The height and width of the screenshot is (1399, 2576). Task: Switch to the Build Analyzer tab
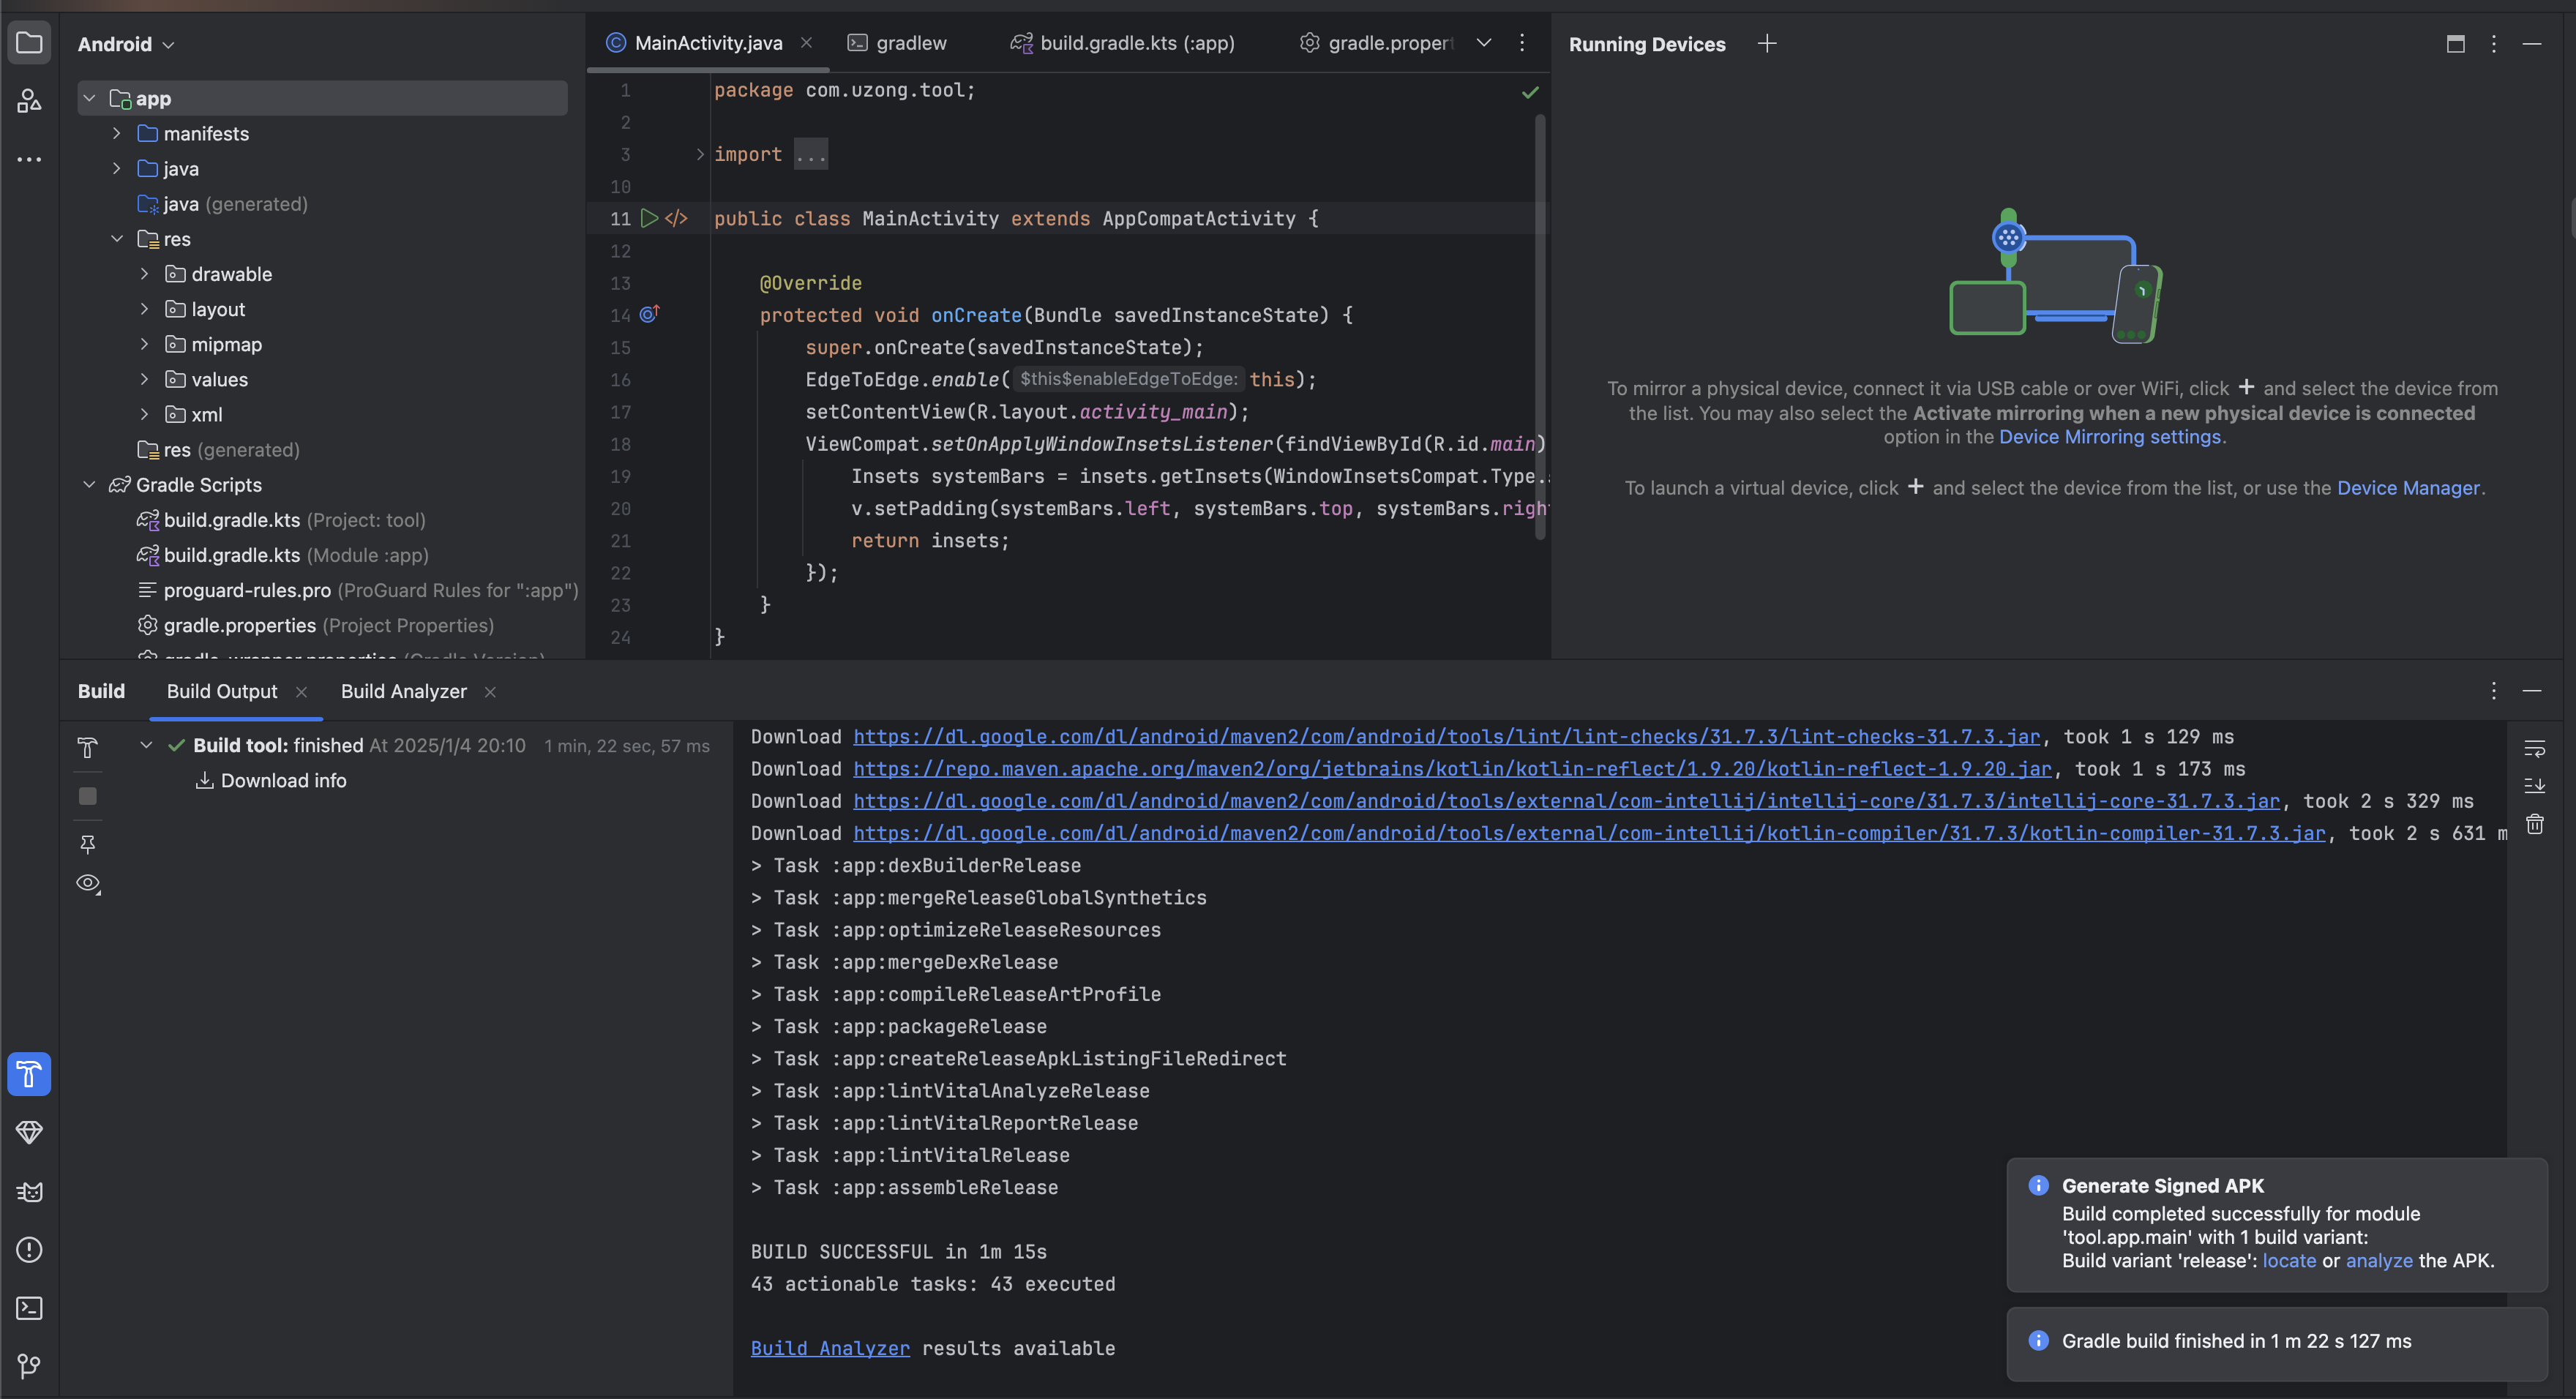point(403,691)
